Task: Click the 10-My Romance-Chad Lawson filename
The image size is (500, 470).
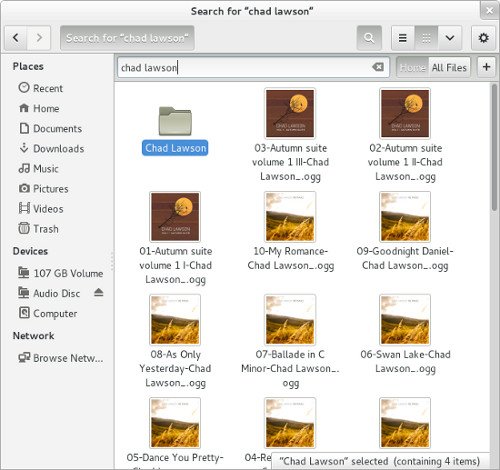Action: click(291, 258)
